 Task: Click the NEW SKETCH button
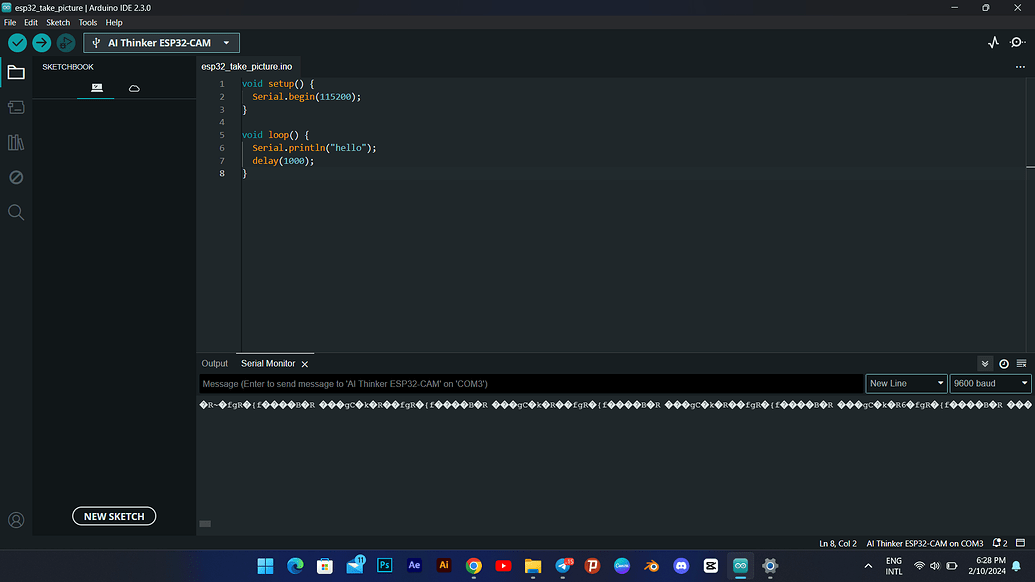[113, 515]
